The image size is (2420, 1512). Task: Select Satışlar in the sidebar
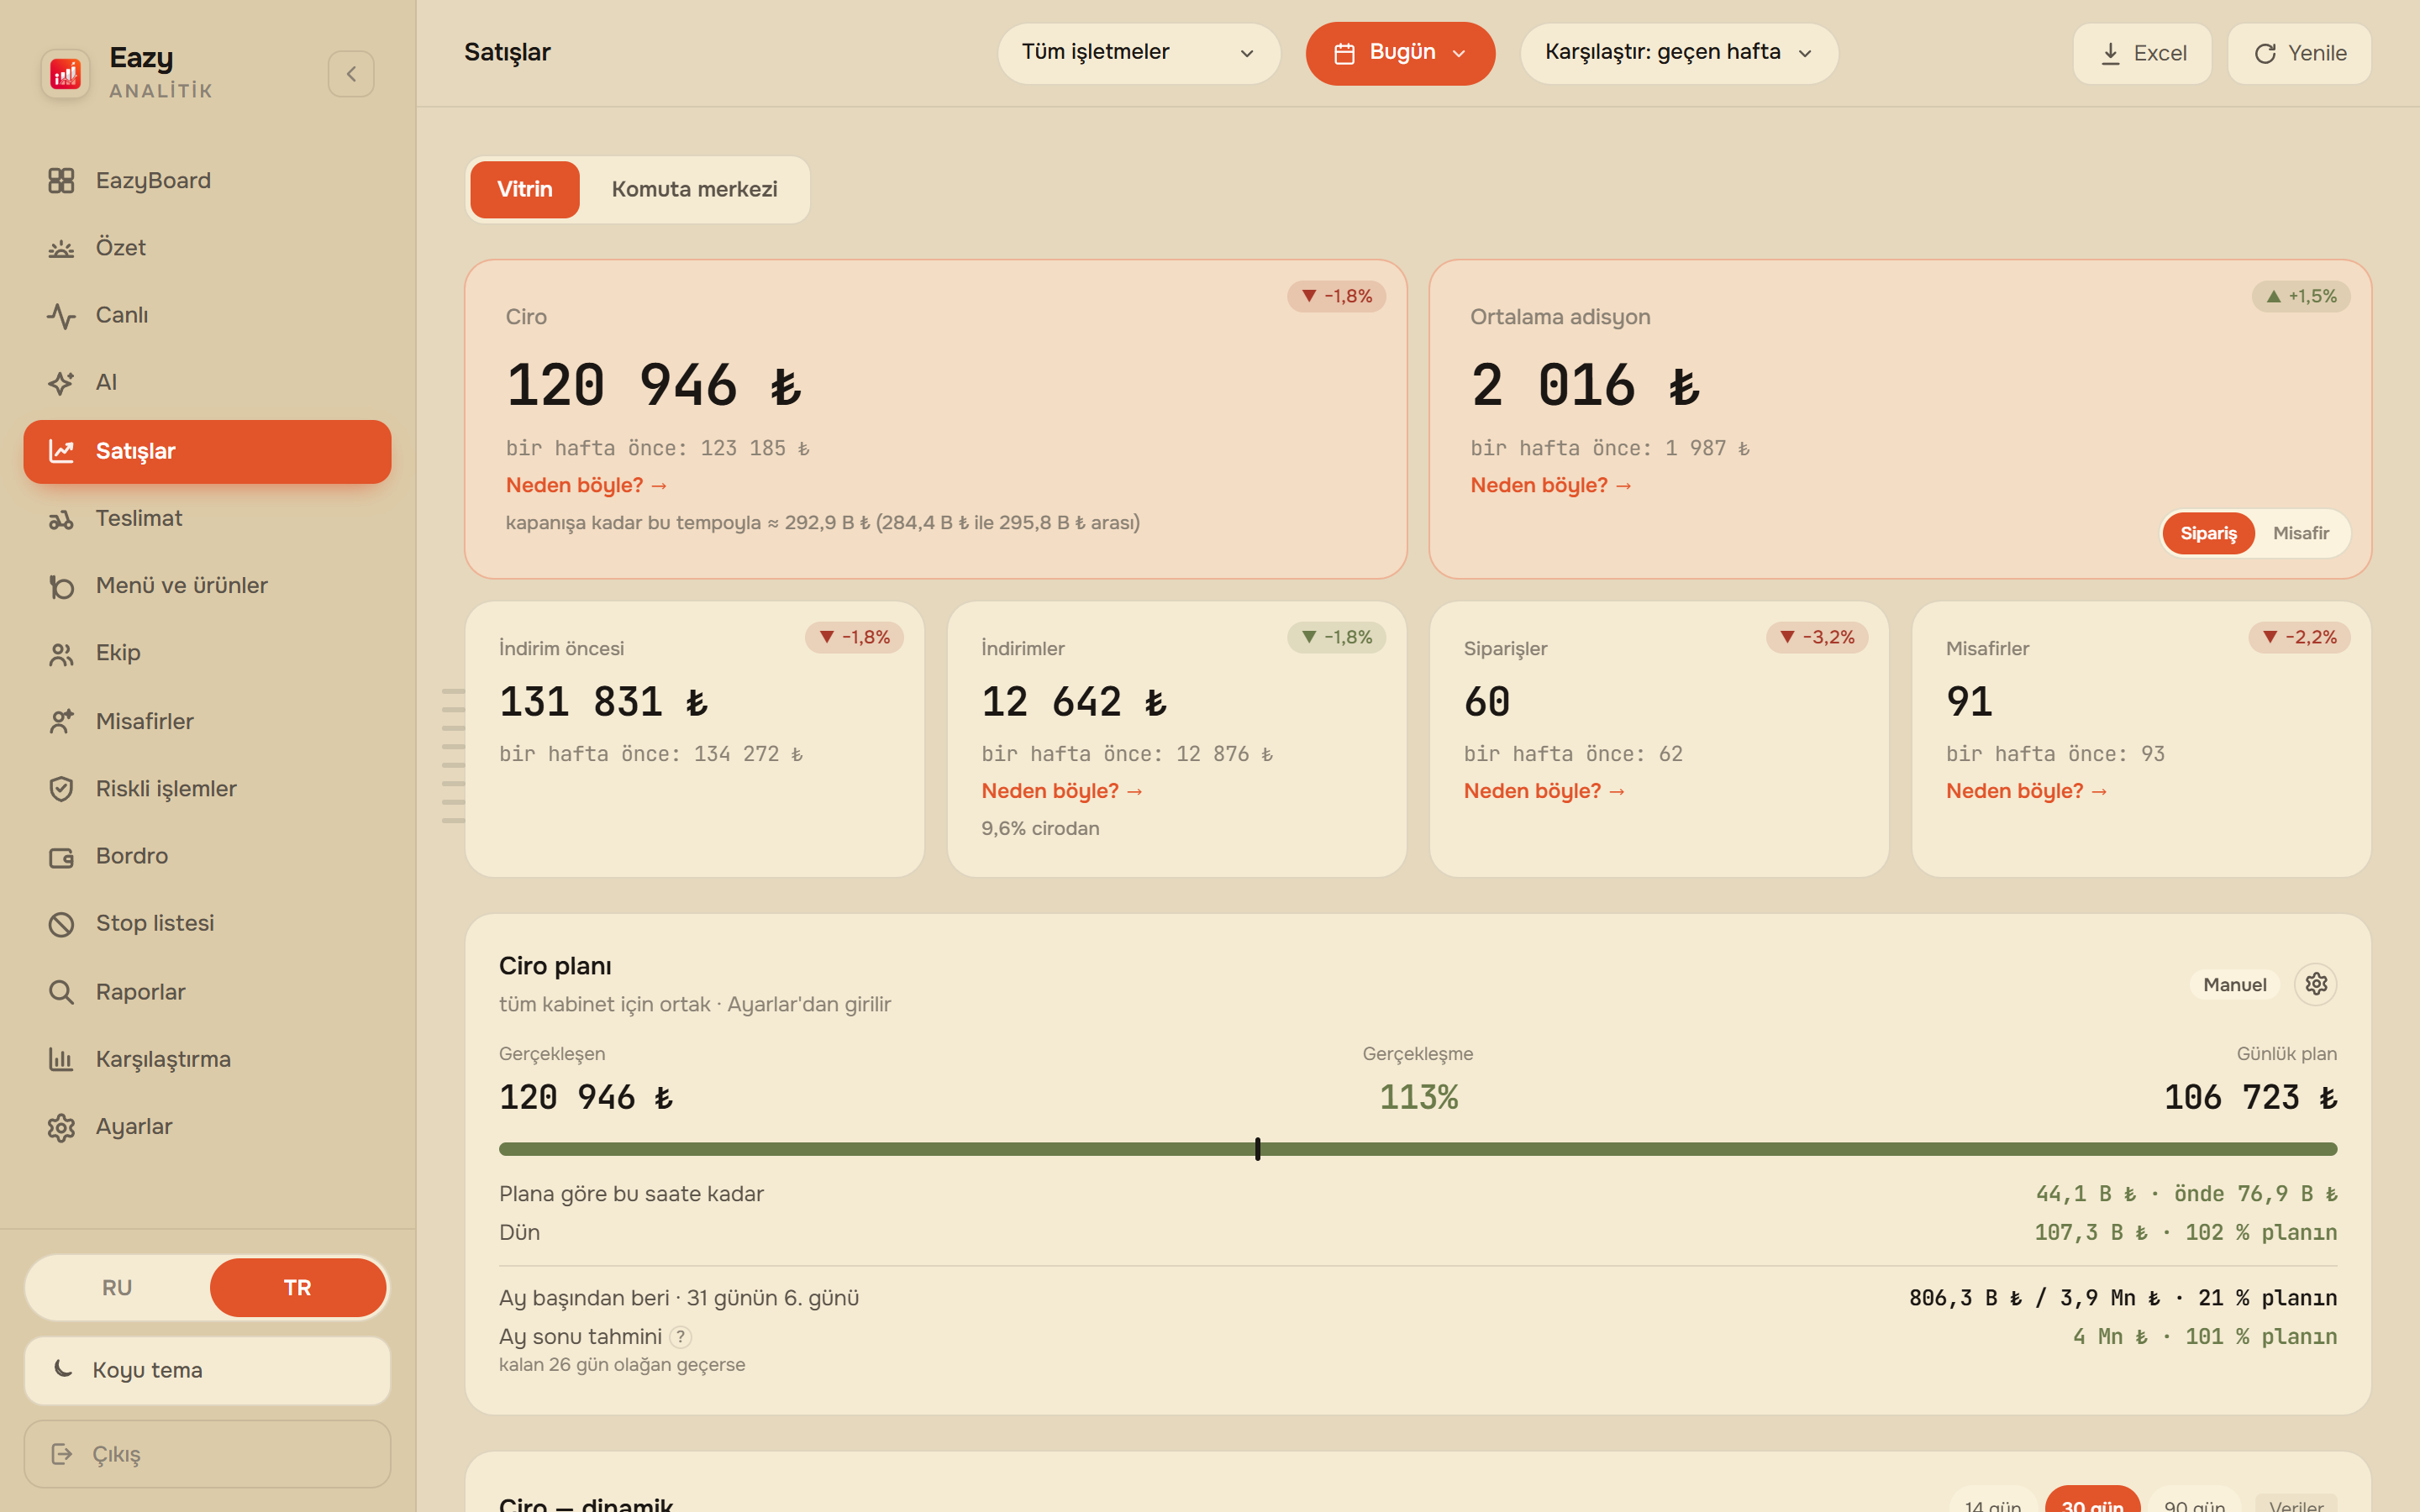pyautogui.click(x=207, y=451)
